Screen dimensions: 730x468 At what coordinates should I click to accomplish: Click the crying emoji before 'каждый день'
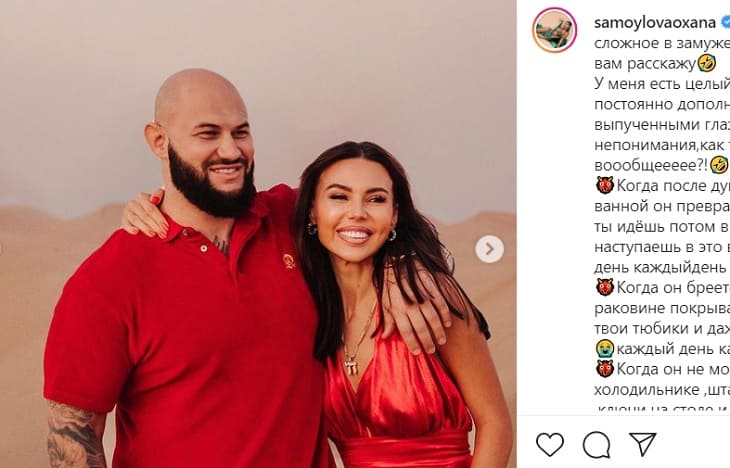604,348
